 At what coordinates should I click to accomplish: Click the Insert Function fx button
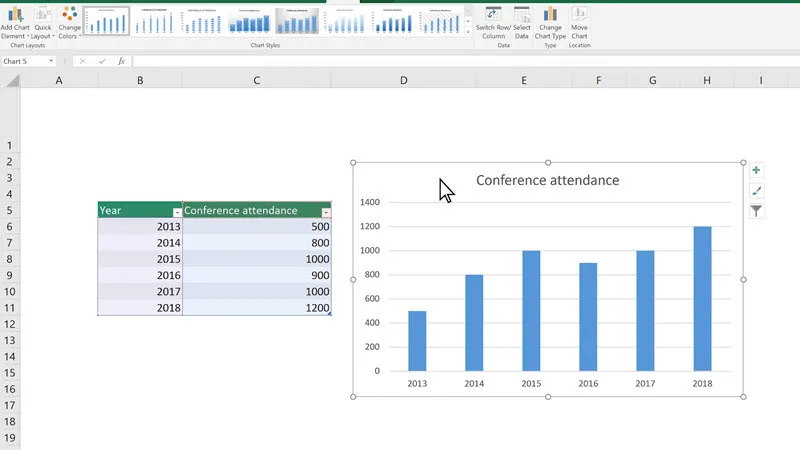click(121, 61)
